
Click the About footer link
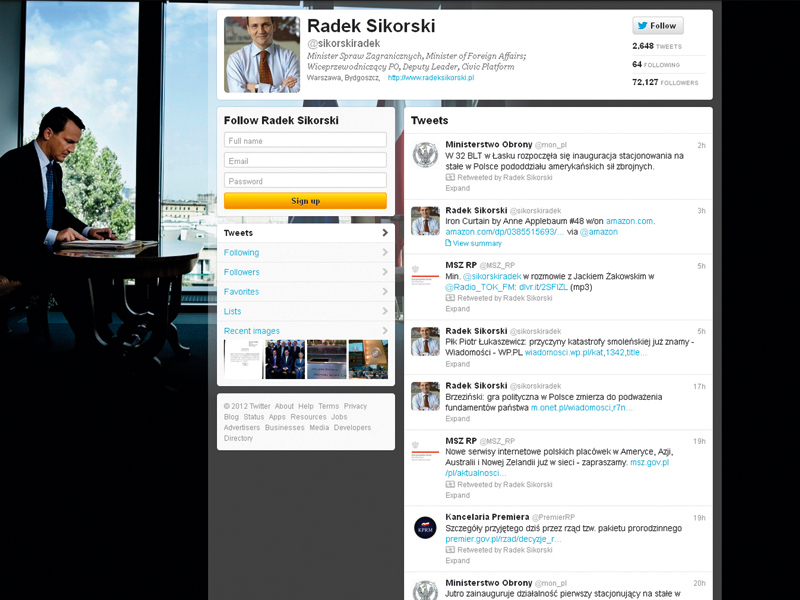(284, 406)
